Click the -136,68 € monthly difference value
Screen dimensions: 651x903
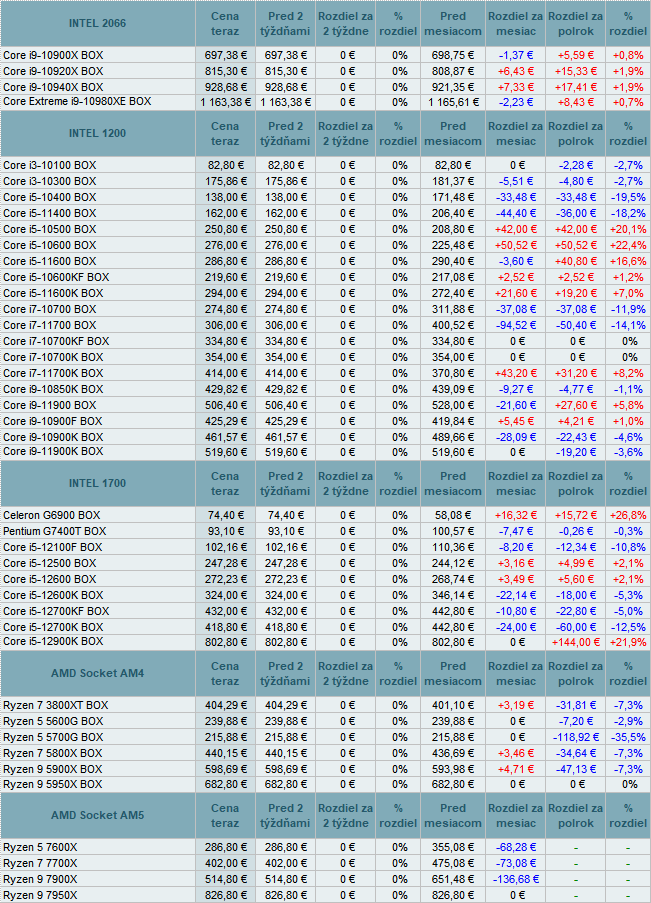516,880
